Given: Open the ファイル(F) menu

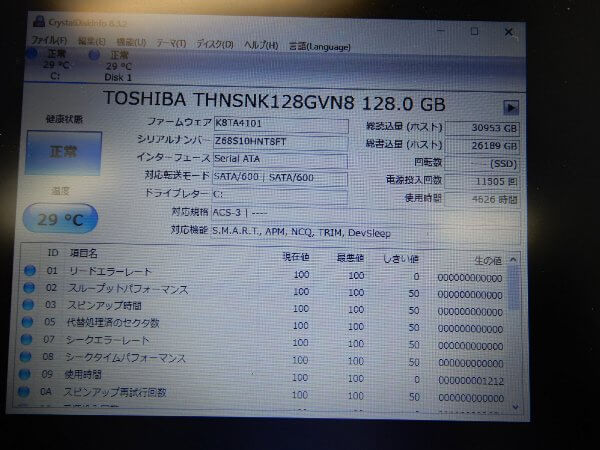Looking at the screenshot, I should tap(49, 40).
